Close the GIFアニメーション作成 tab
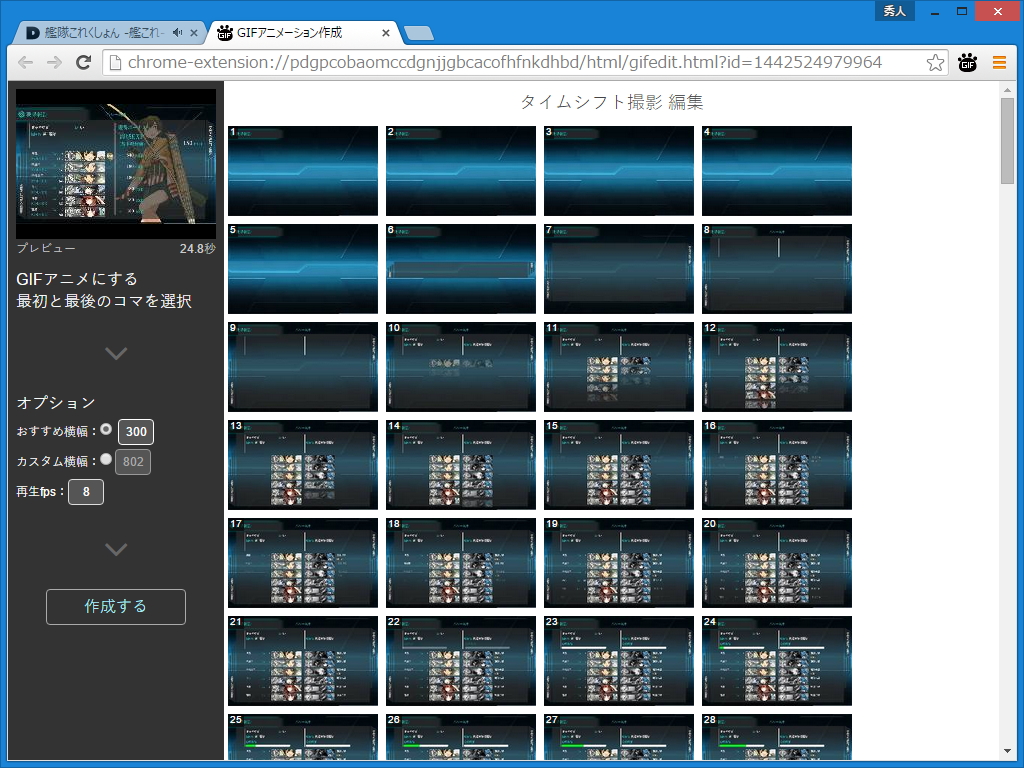The height and width of the screenshot is (768, 1024). tap(386, 33)
